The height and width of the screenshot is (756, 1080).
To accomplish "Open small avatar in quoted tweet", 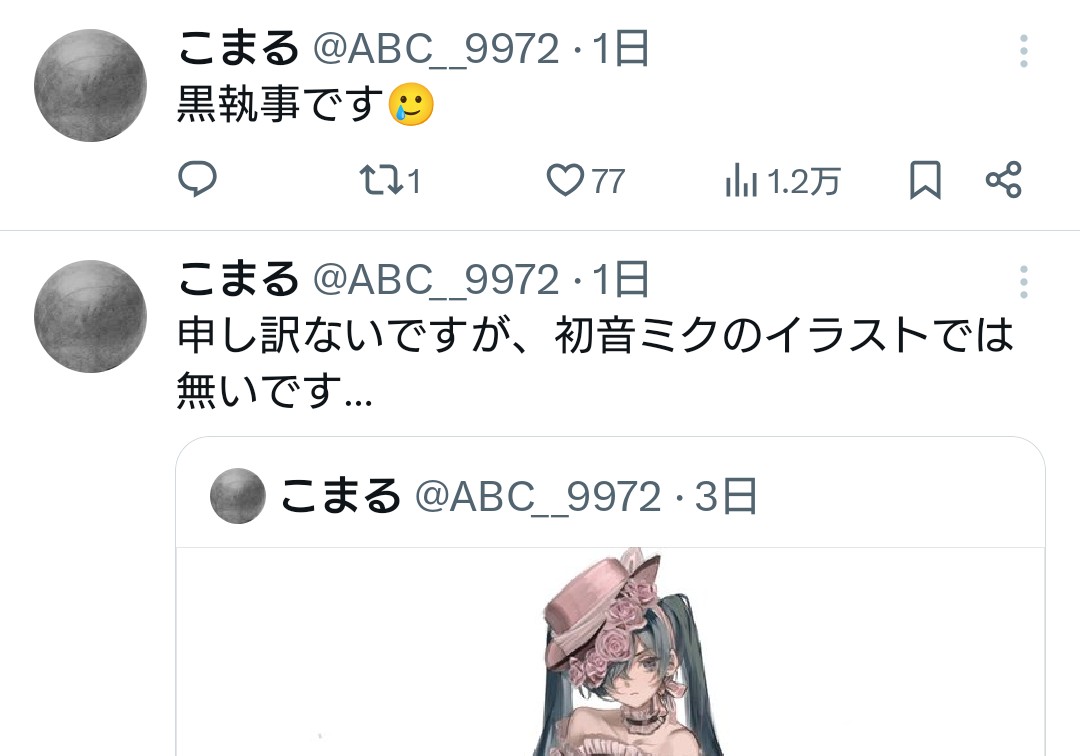I will pyautogui.click(x=238, y=496).
